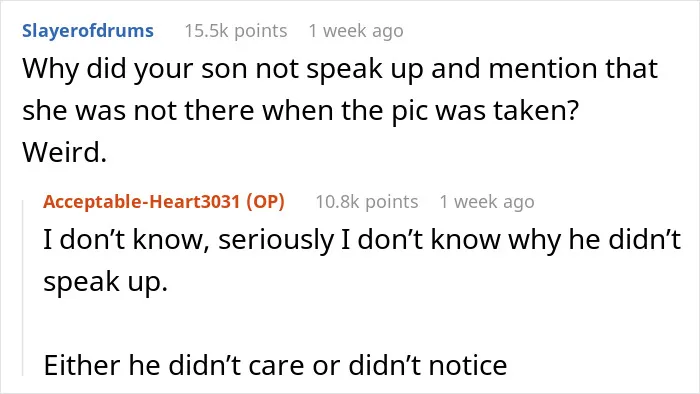Screen dimensions: 700x394
Task: Click the orange (OP) label
Action: [265, 202]
